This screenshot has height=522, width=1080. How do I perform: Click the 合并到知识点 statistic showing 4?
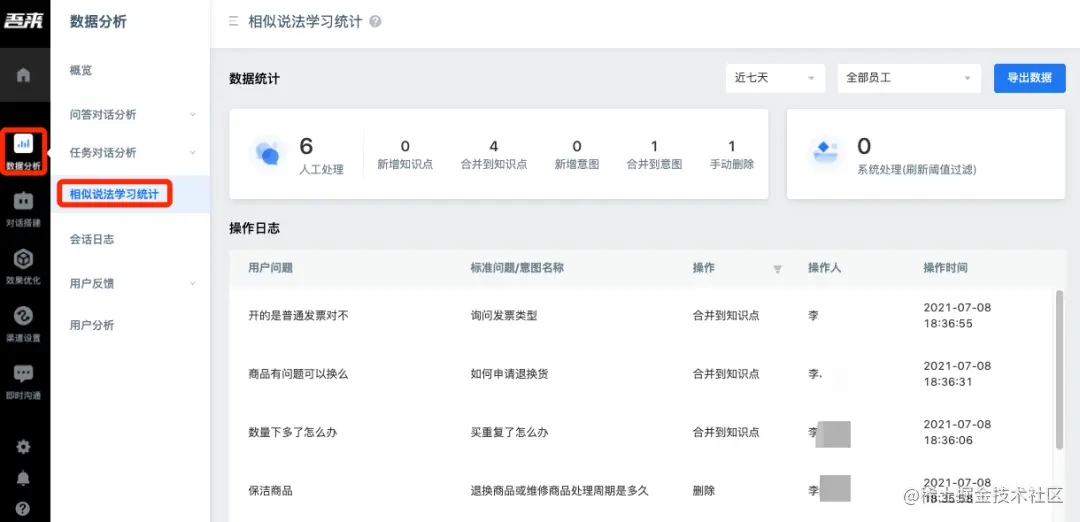coord(494,155)
